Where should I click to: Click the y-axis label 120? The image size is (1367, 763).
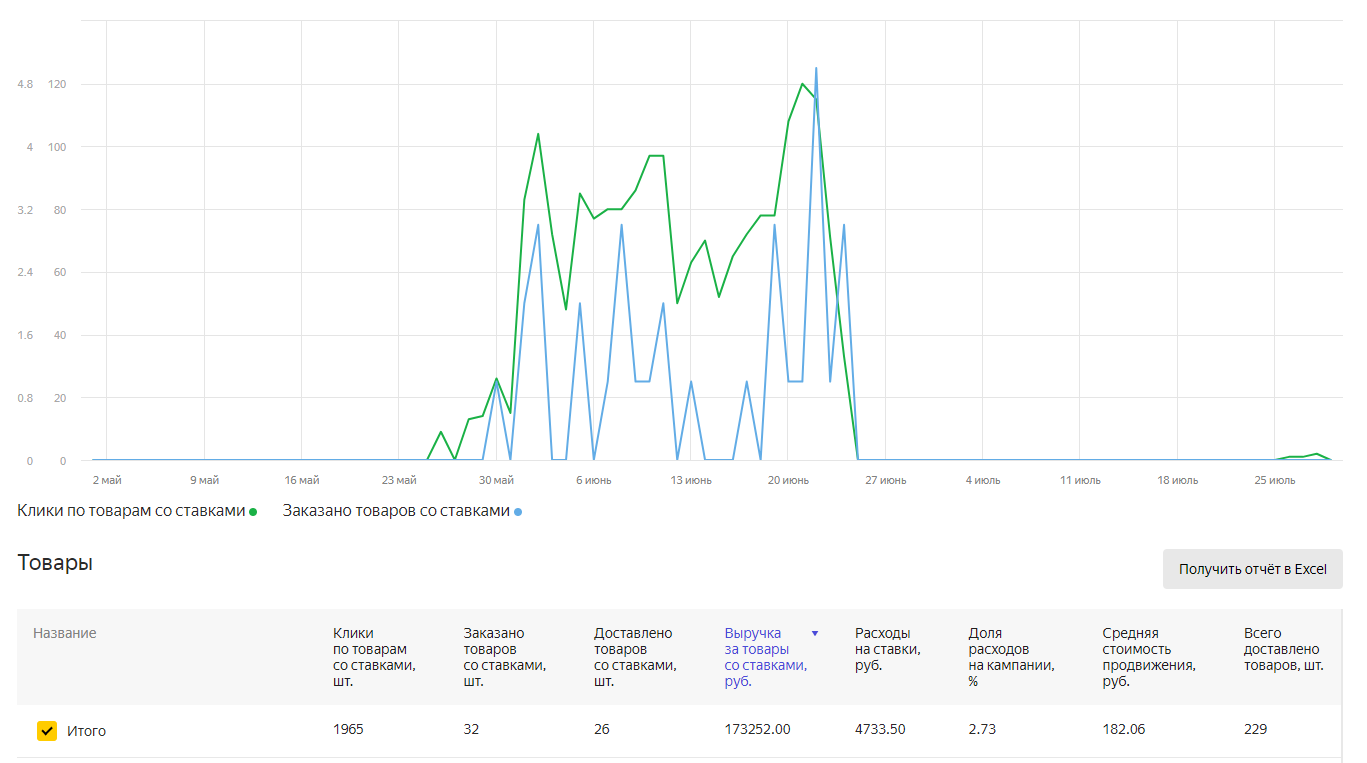57,84
